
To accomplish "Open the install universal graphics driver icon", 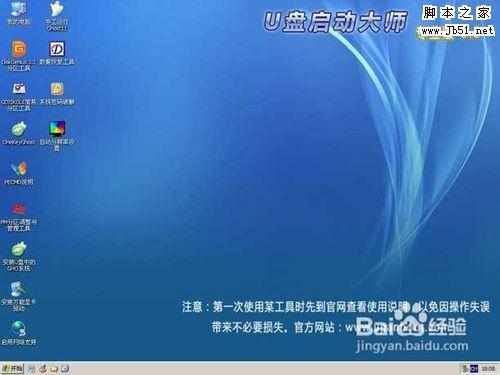I will [x=19, y=297].
